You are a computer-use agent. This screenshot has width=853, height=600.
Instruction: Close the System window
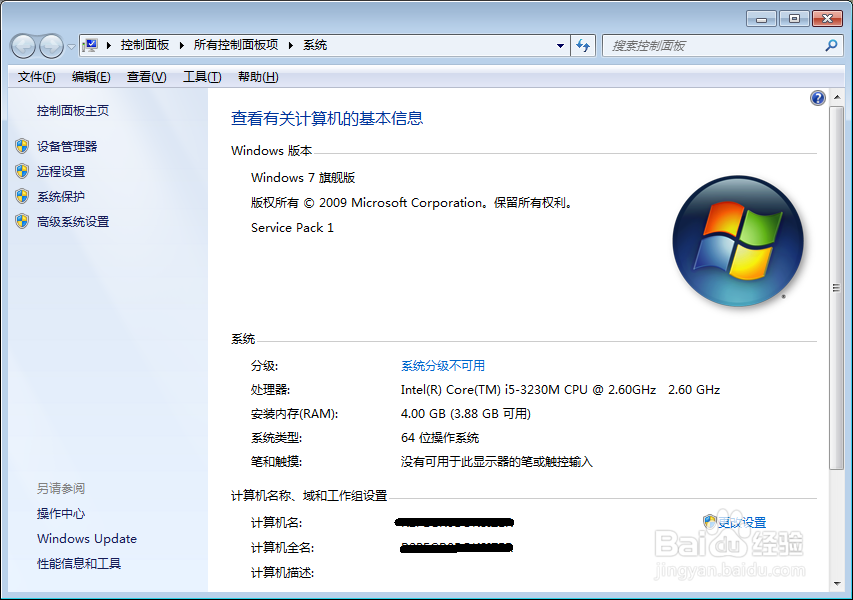[x=827, y=19]
